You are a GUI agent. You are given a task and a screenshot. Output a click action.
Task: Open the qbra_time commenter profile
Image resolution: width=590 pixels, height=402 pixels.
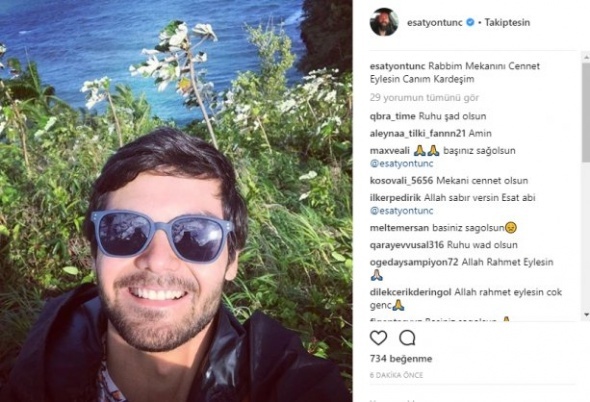click(x=392, y=116)
